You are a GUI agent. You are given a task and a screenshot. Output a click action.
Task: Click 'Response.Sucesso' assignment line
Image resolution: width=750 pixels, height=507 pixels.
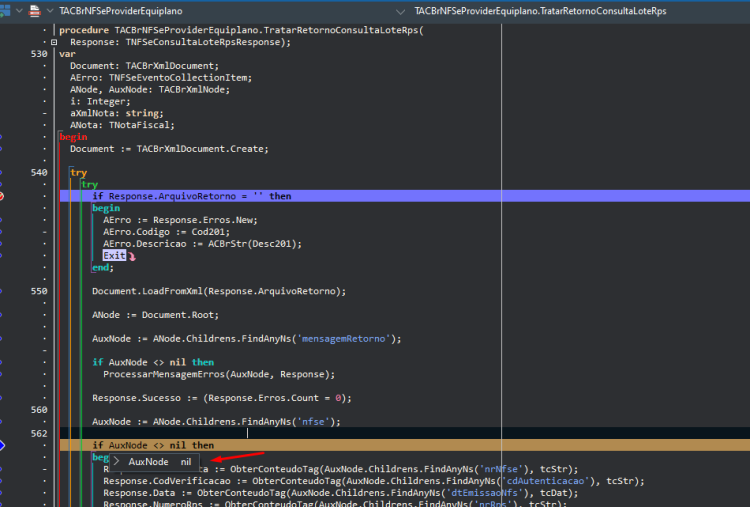222,398
